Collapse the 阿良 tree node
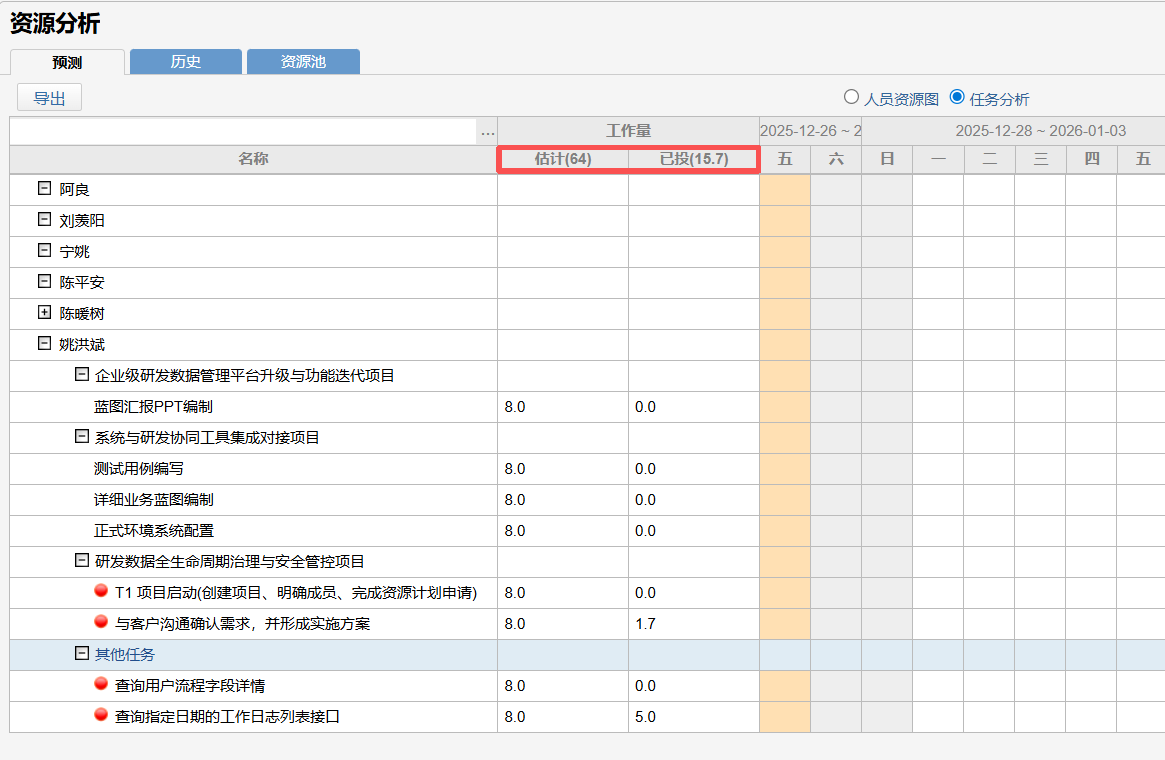 [x=44, y=188]
